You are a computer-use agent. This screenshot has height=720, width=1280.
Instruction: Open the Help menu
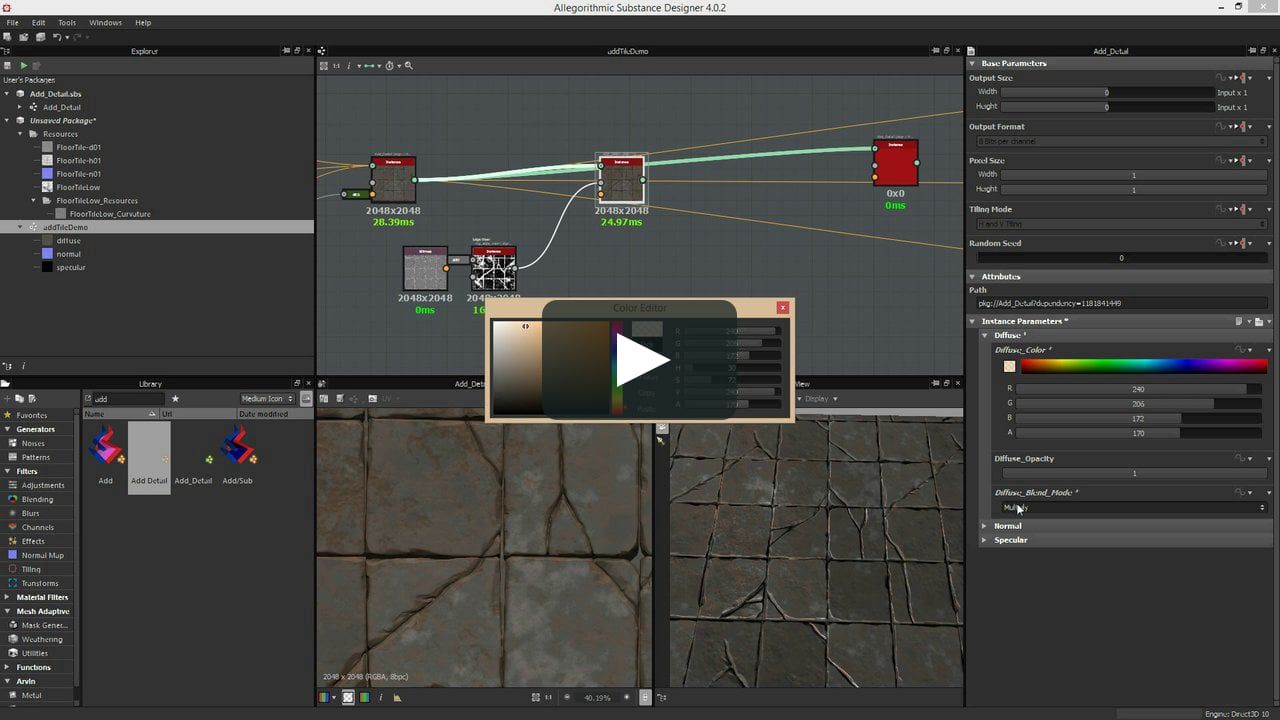(x=143, y=22)
